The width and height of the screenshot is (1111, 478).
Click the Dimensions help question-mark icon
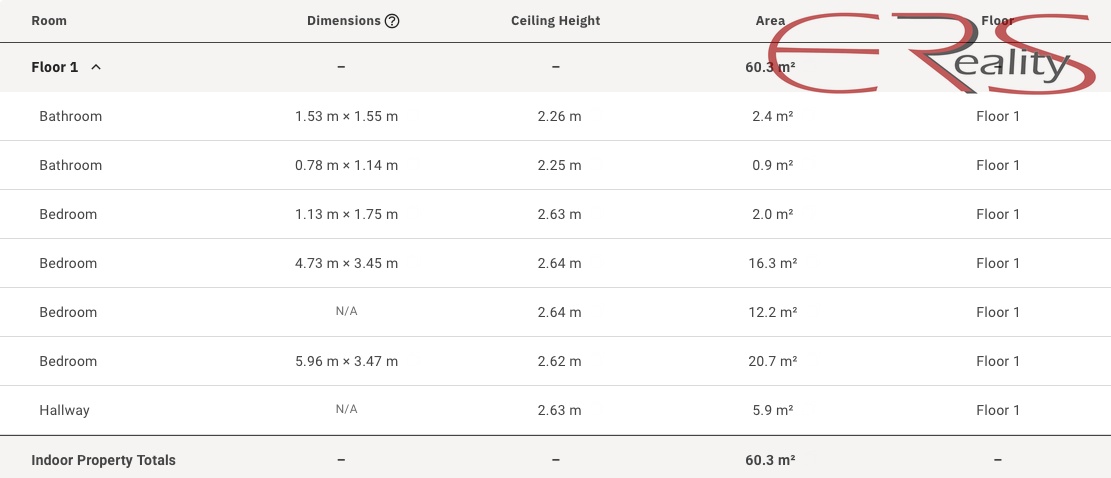[392, 21]
